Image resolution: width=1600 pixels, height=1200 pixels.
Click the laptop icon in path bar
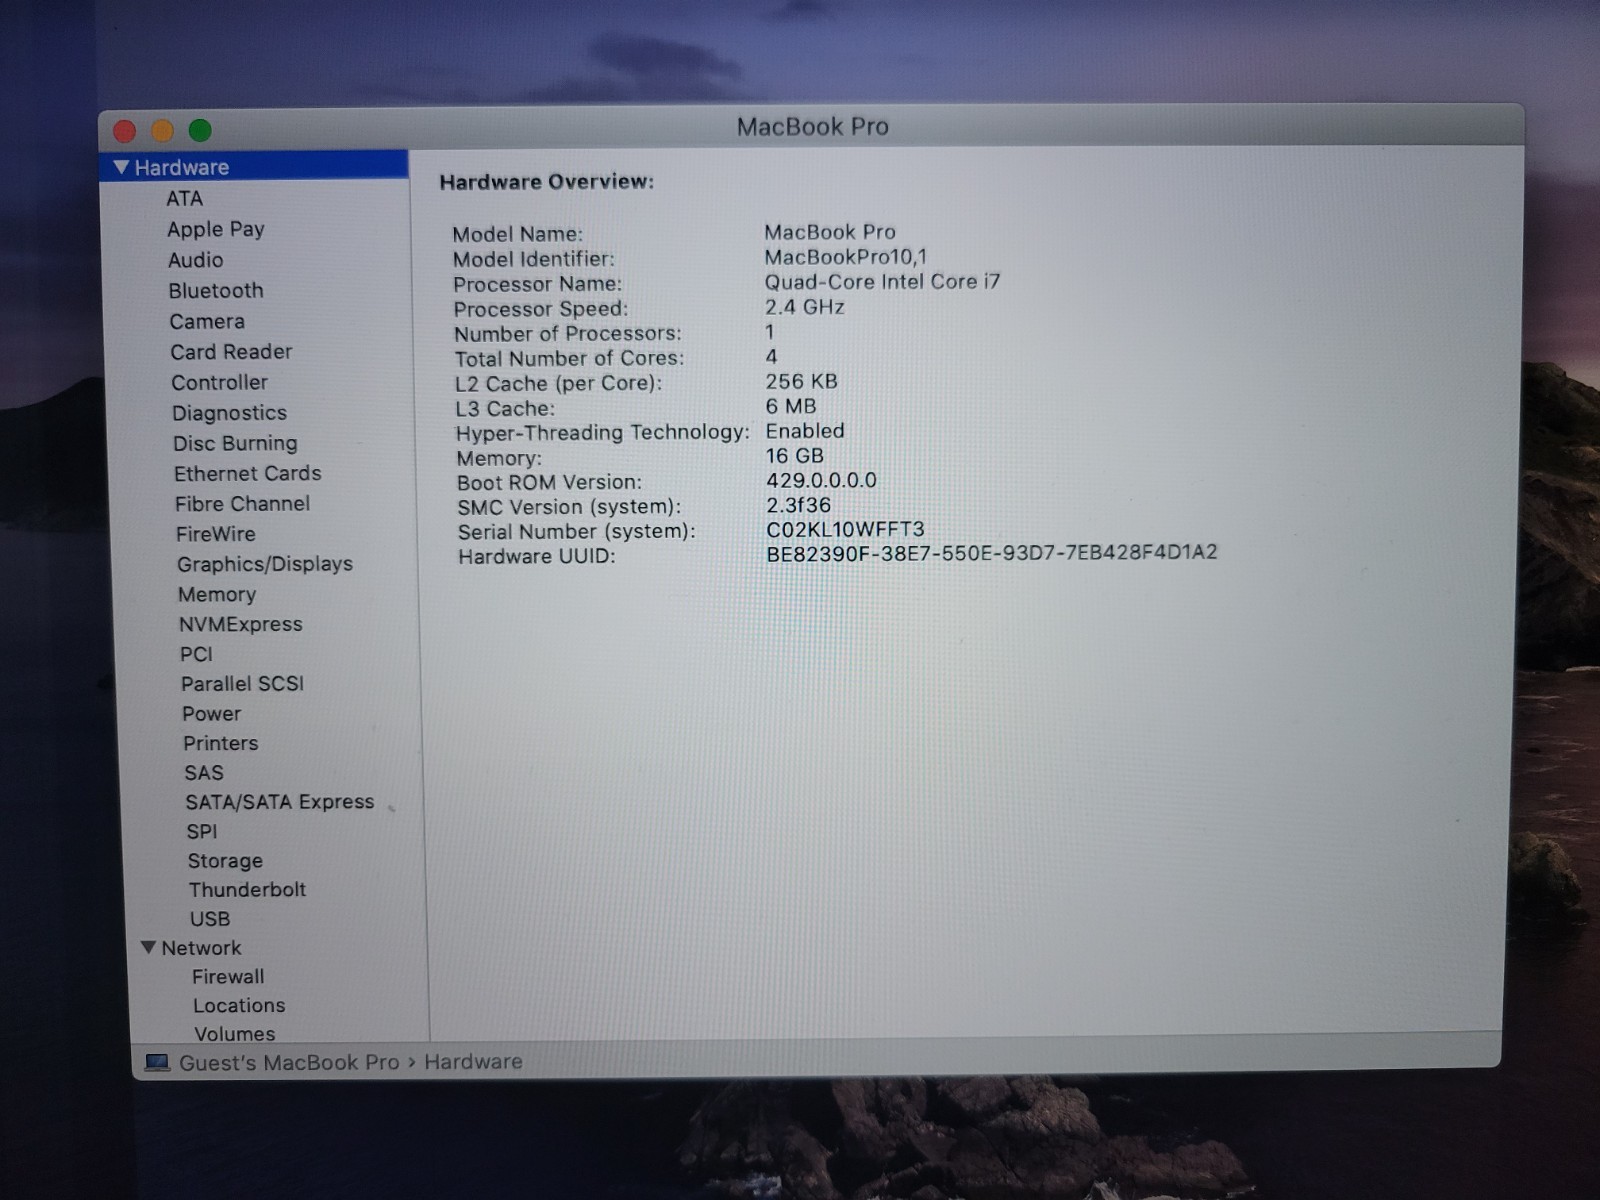[157, 1062]
